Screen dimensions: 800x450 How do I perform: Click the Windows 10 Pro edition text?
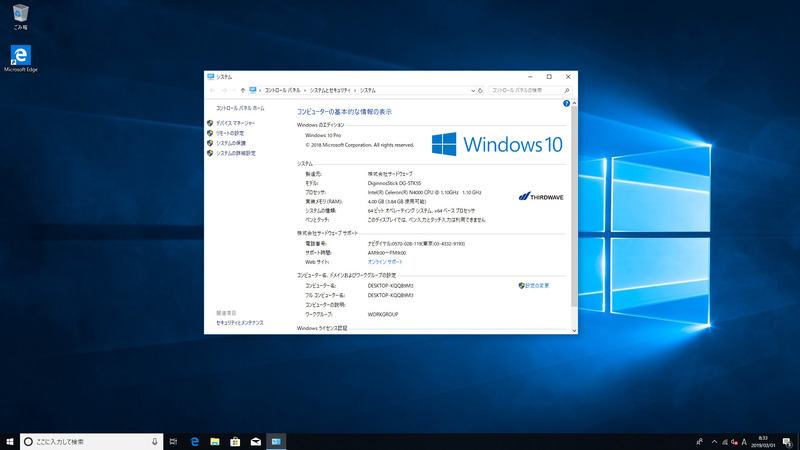(323, 135)
